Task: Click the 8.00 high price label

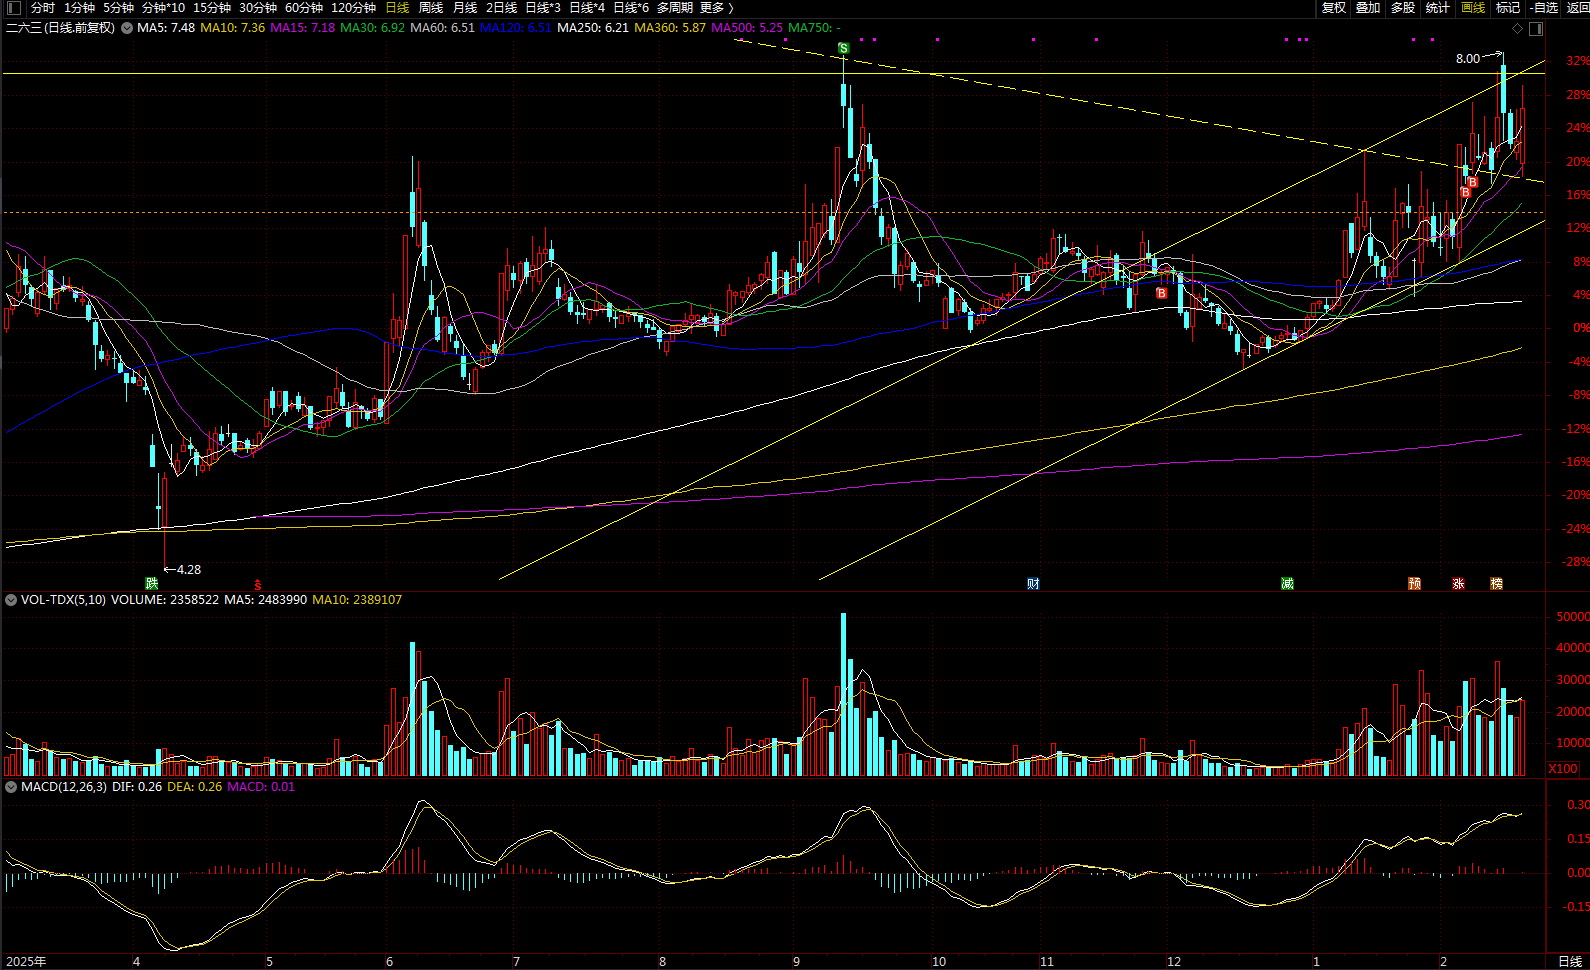Action: [1468, 59]
